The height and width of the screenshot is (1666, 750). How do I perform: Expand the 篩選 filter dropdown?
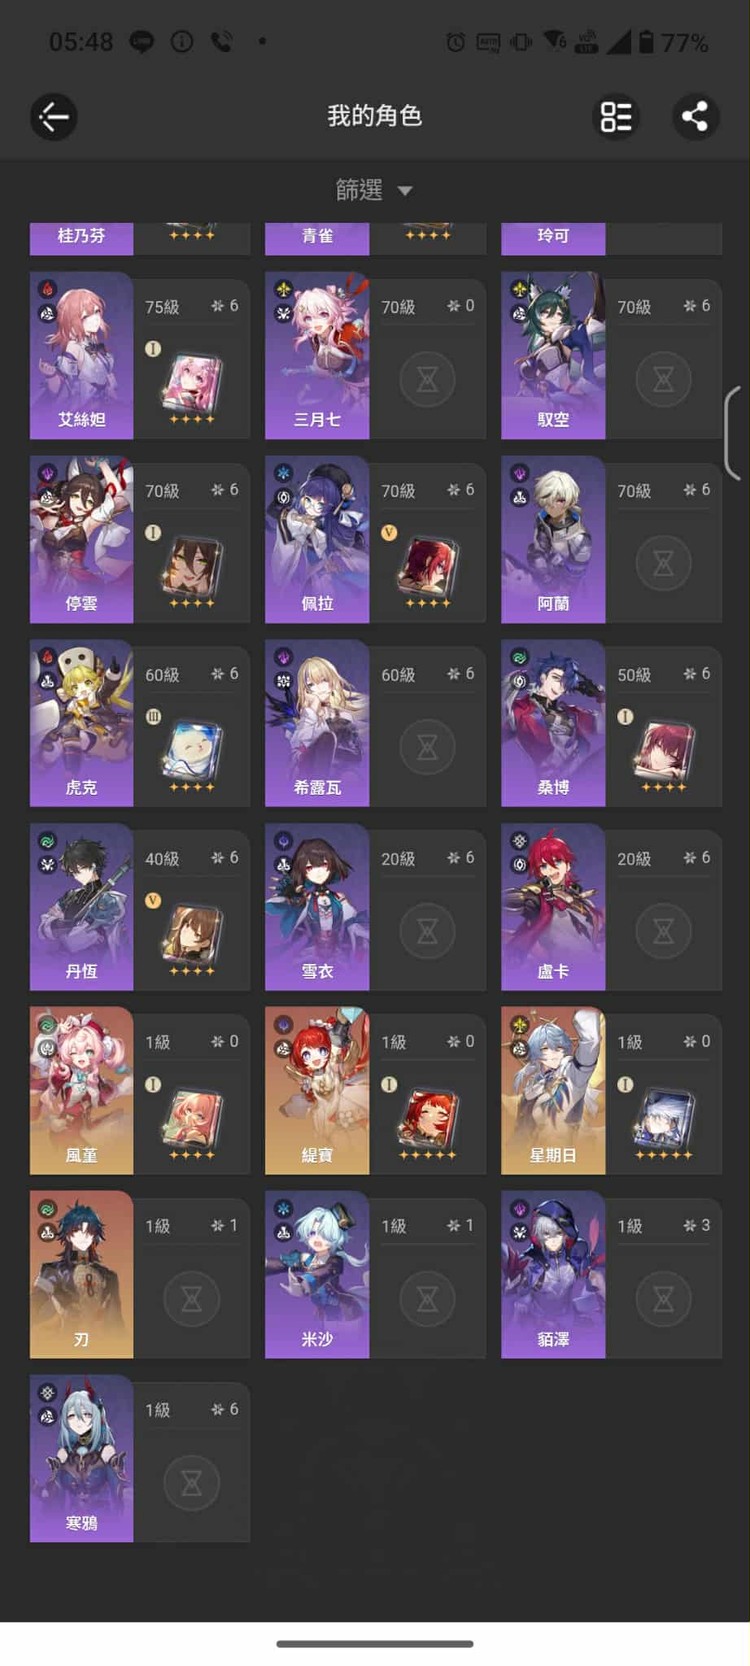375,190
